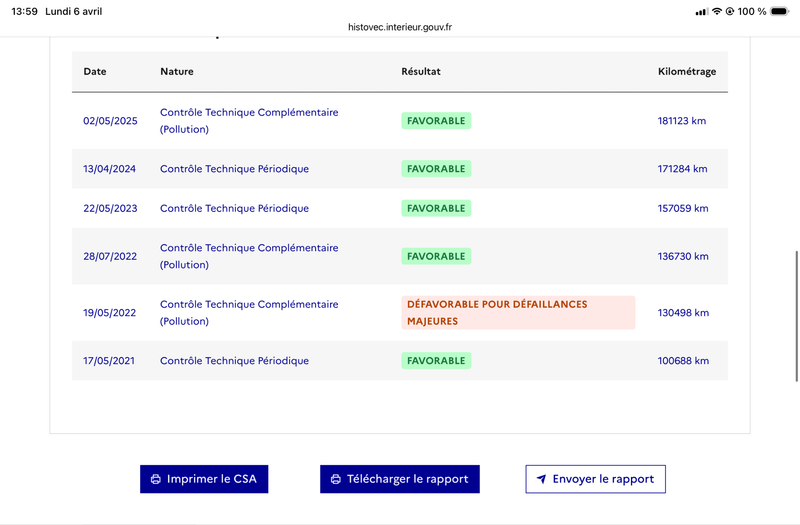The width and height of the screenshot is (800, 525).
Task: Click the Résultat column header
Action: (420, 72)
